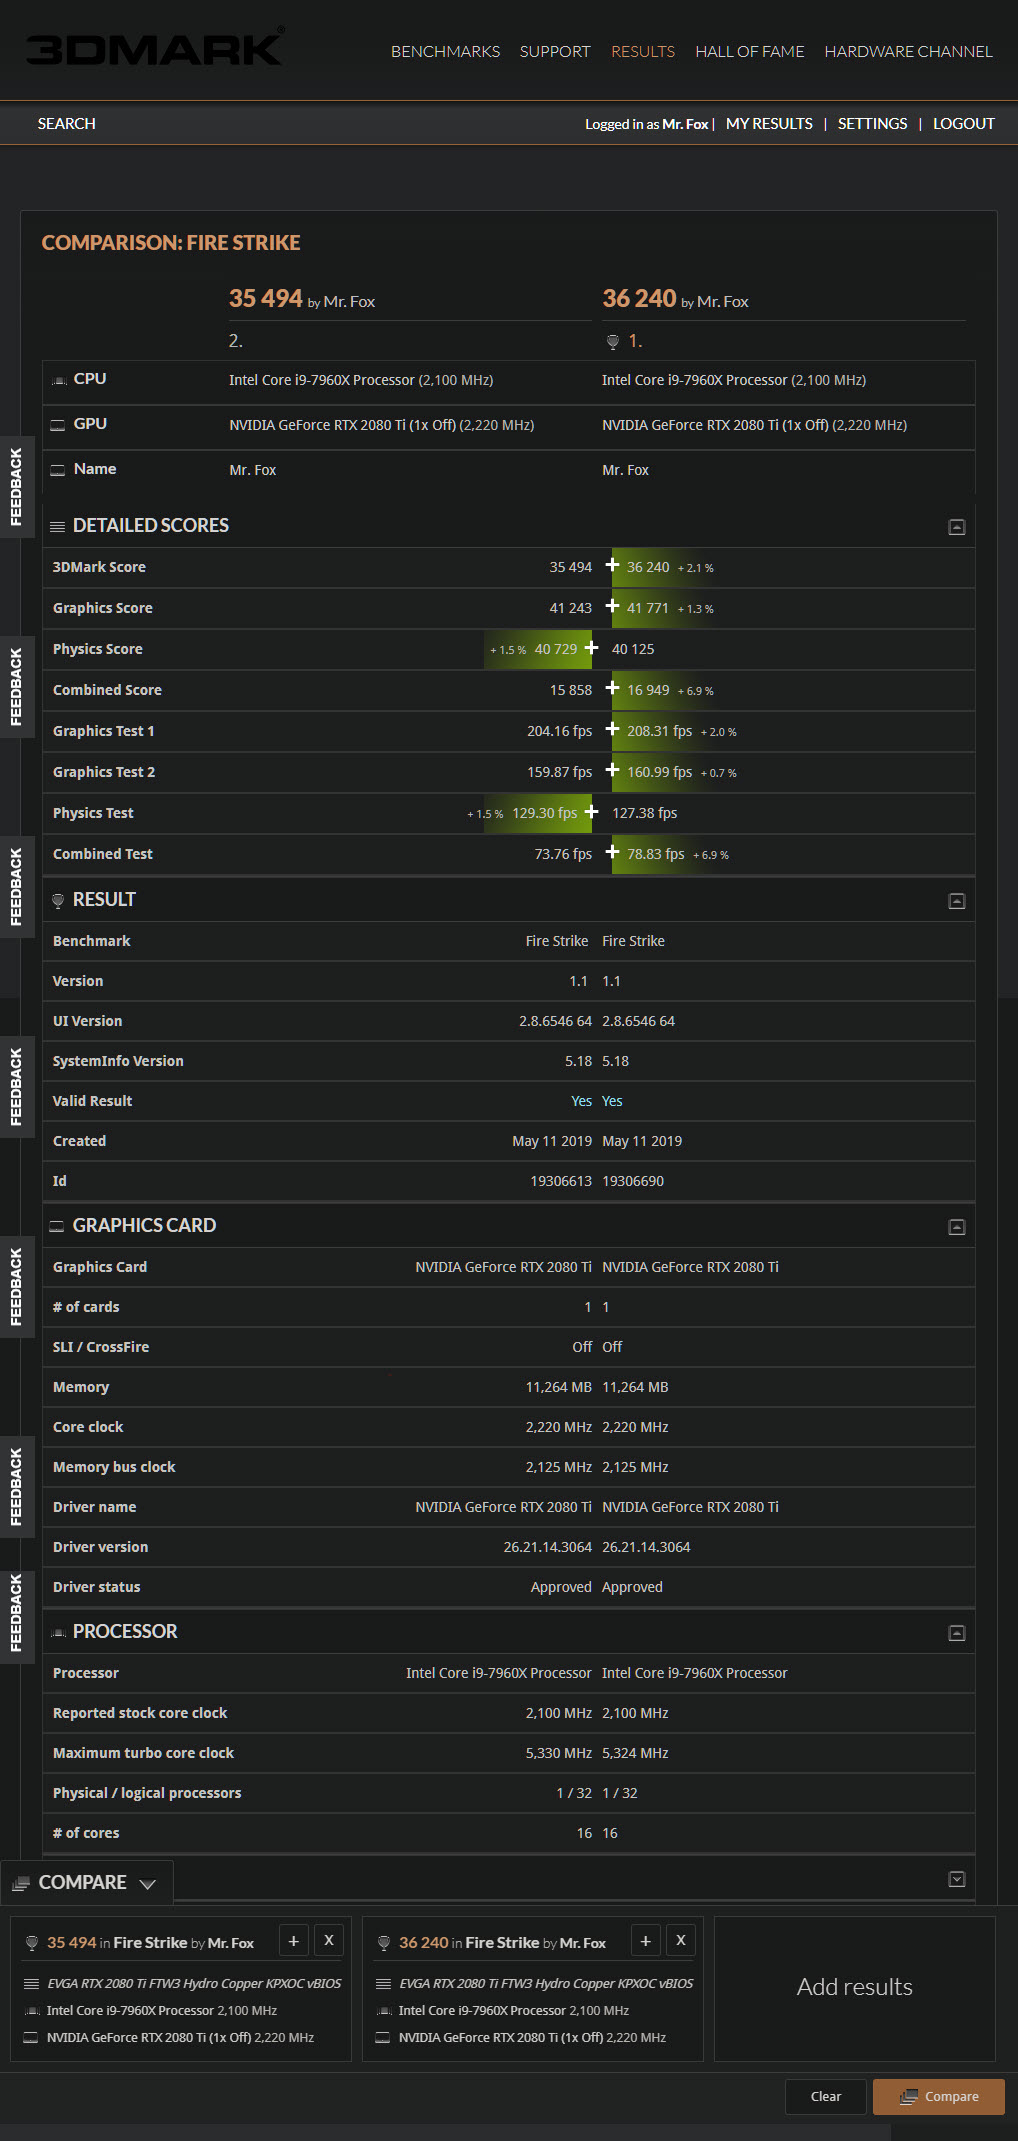The width and height of the screenshot is (1018, 2141).
Task: Click the trophy icon on the 36 240 compare card
Action: (x=384, y=1943)
